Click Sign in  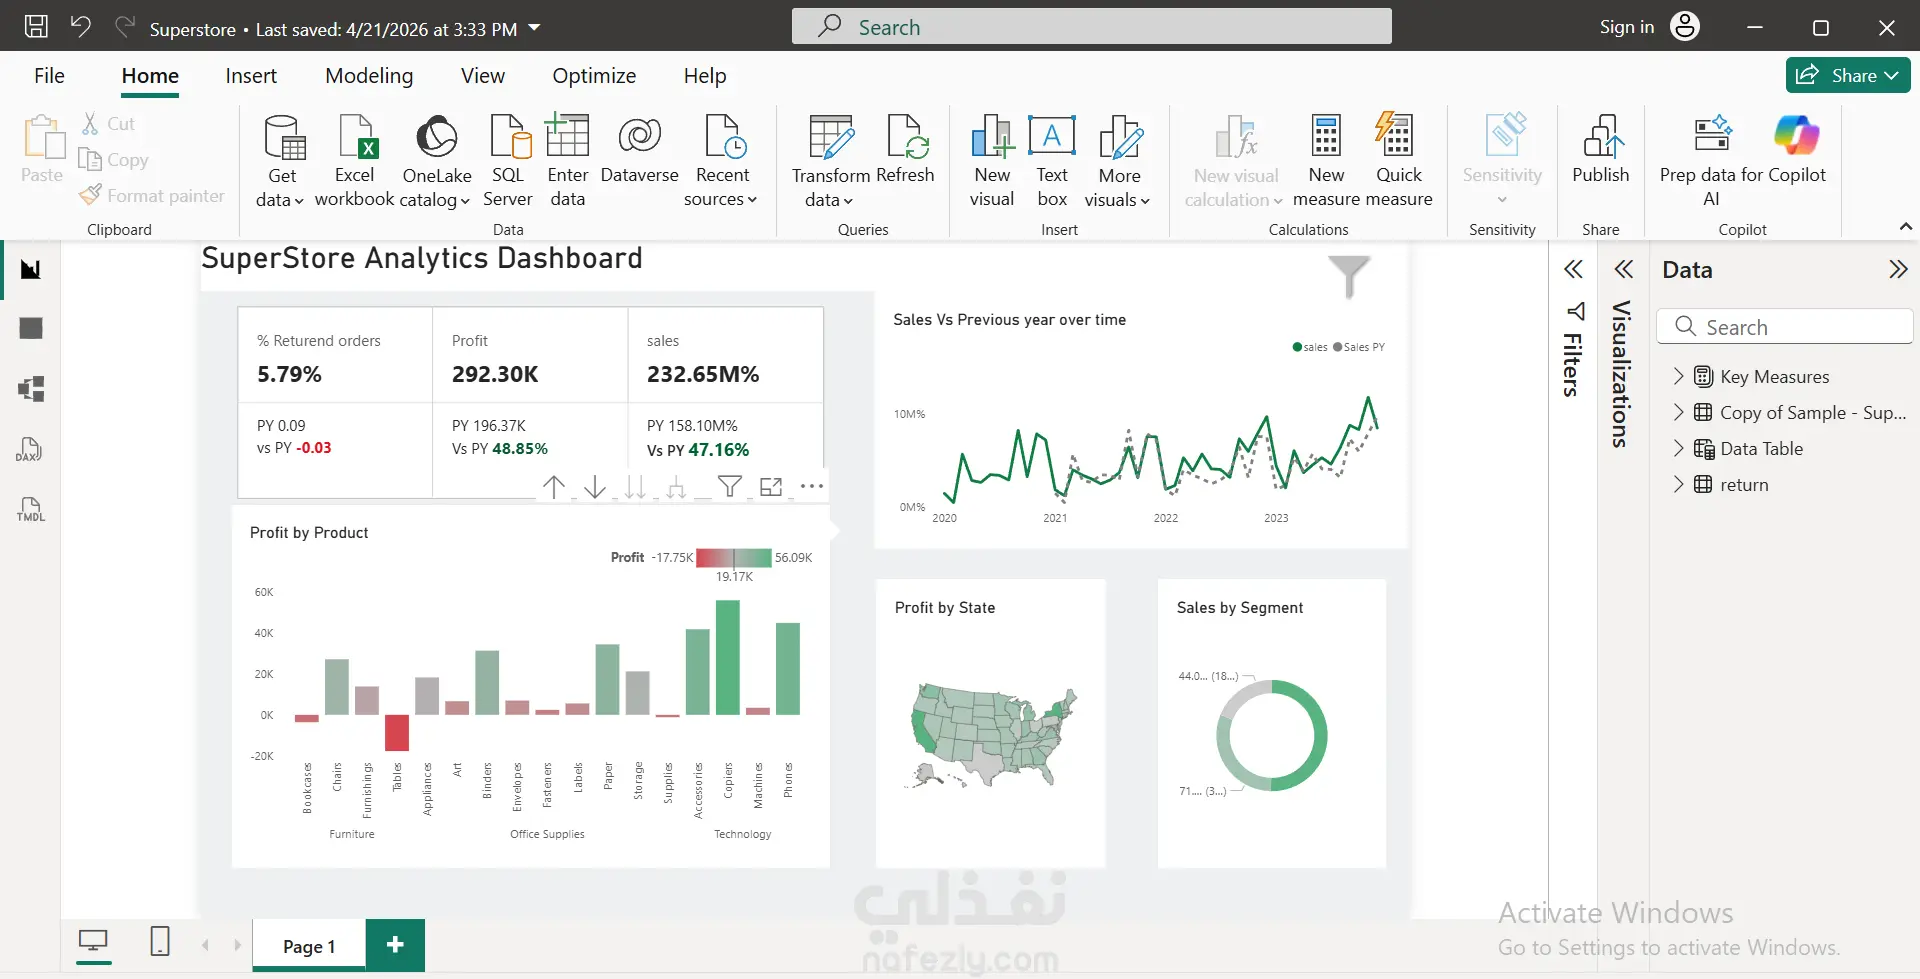point(1627,27)
